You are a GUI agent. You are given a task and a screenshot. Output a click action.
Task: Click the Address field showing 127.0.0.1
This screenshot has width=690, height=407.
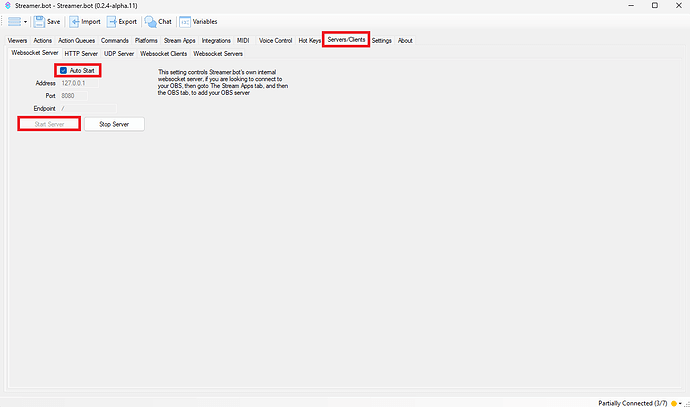click(87, 83)
